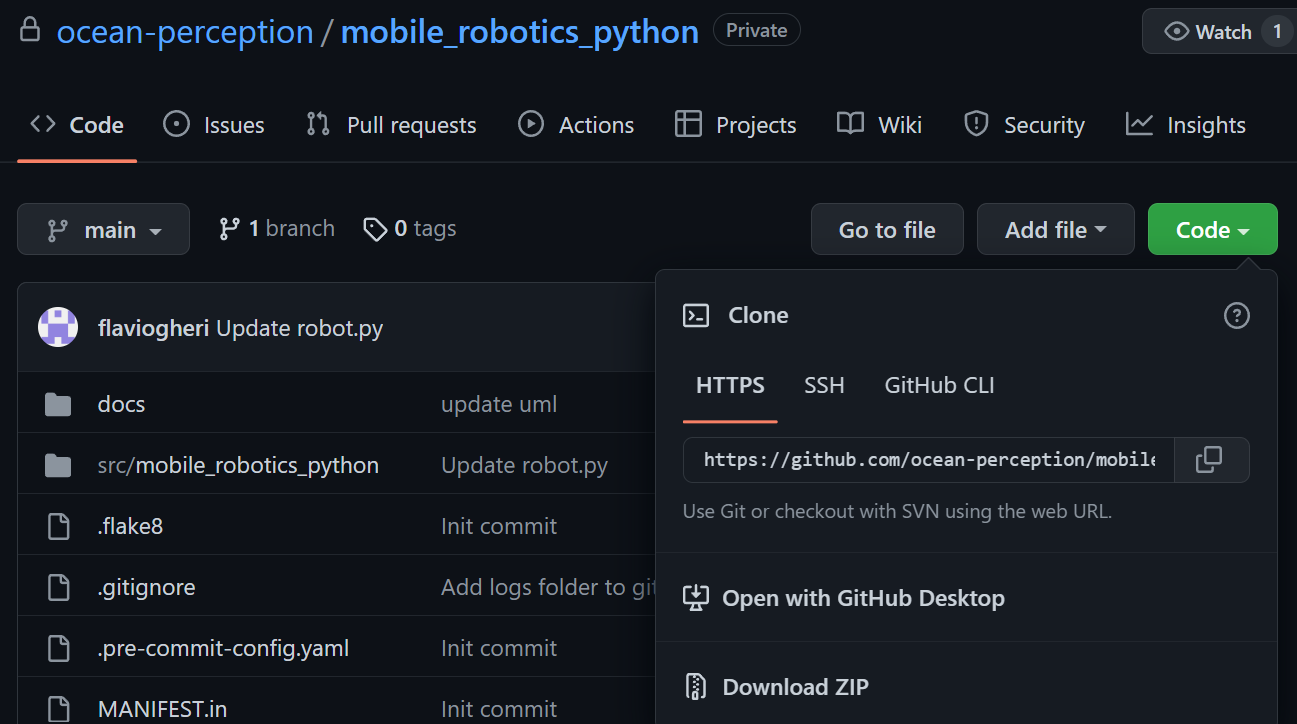Open the Pull requests tab

[x=391, y=125]
